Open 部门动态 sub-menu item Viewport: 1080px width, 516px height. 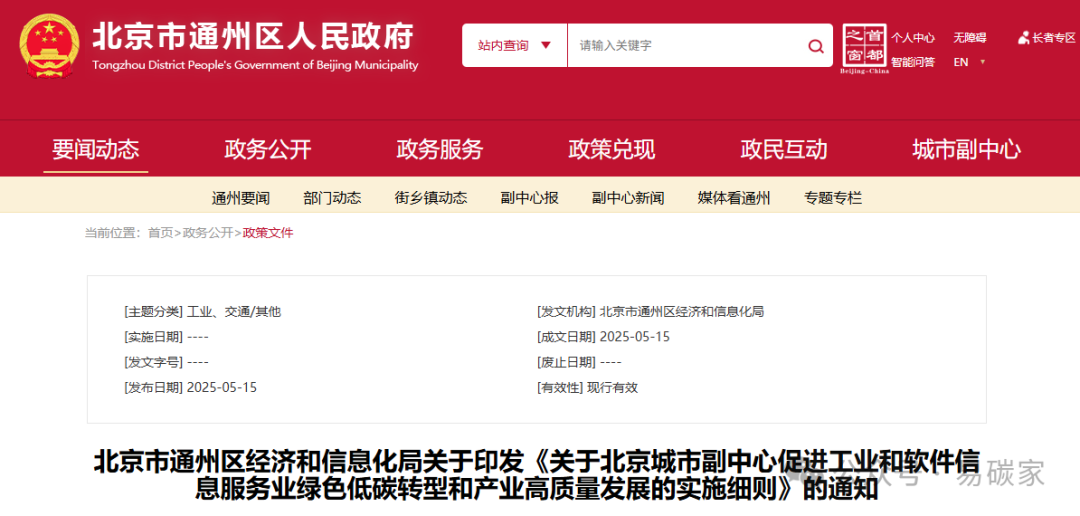332,198
